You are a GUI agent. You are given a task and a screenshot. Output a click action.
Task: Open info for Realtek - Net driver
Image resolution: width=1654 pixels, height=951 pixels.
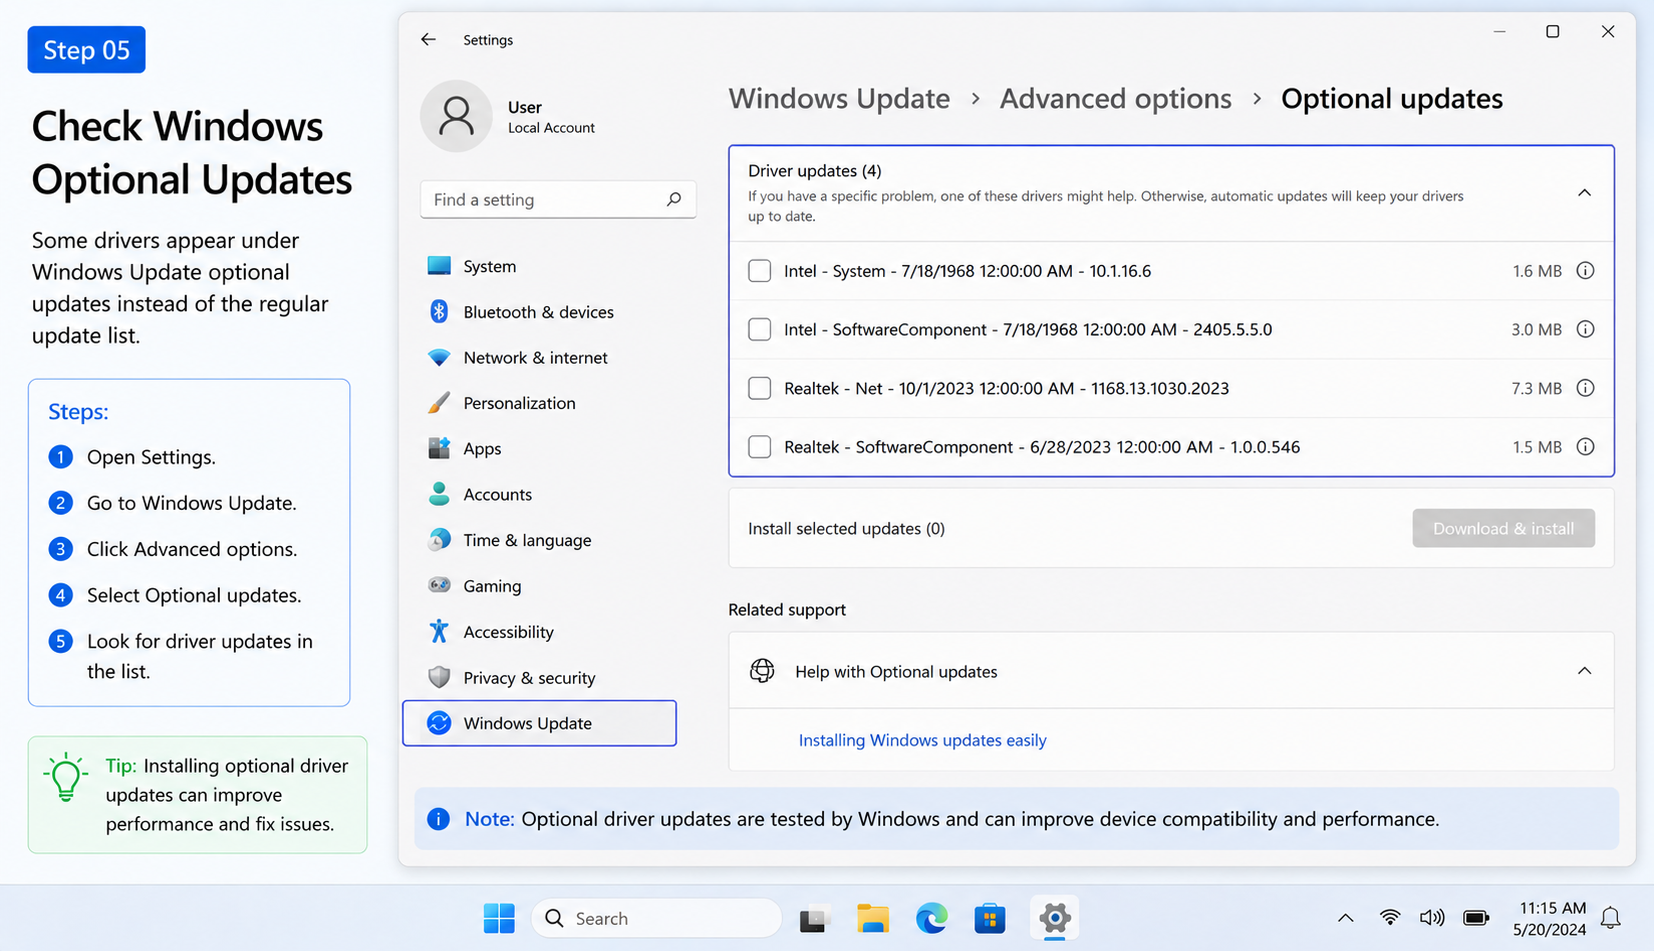click(x=1585, y=388)
